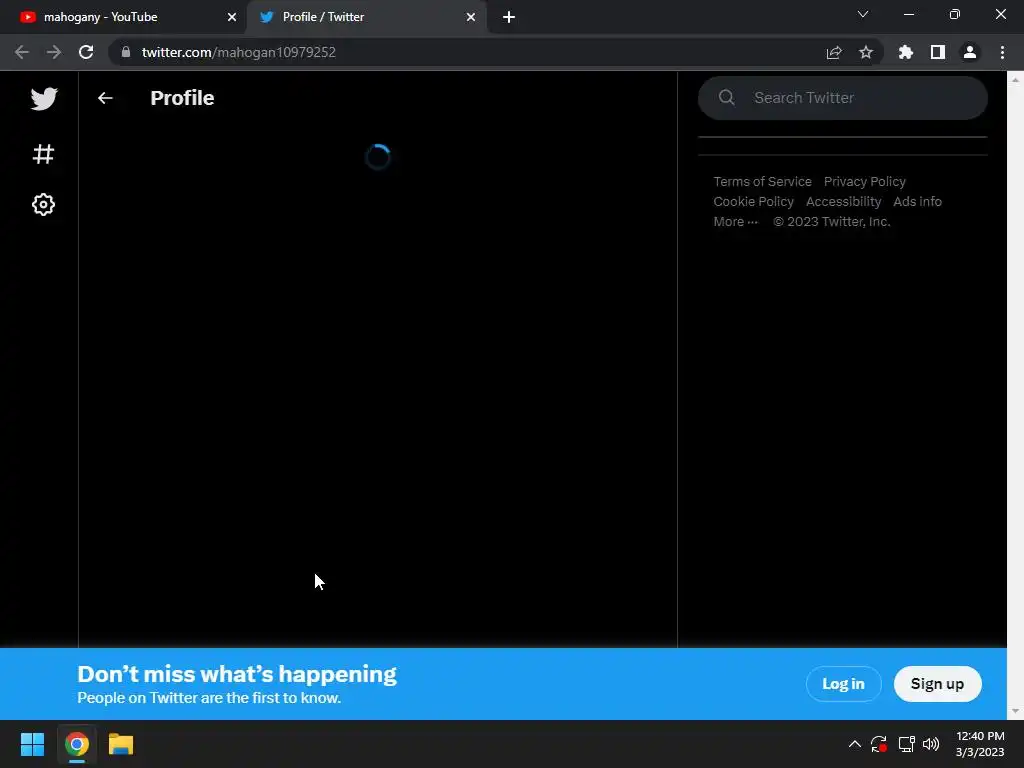Click the Twitter bird logo

[x=44, y=99]
